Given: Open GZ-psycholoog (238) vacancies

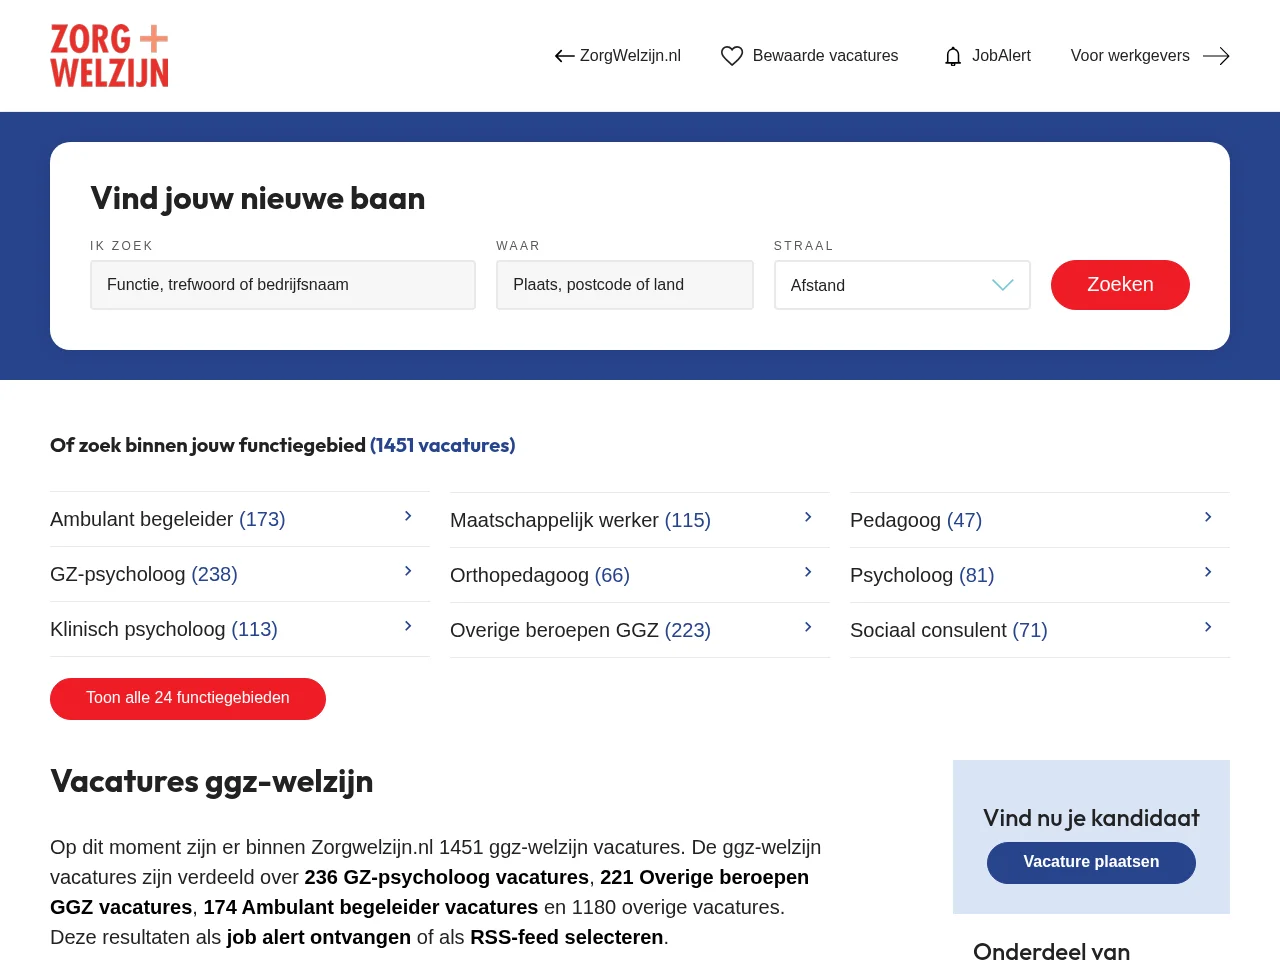Looking at the screenshot, I should 144,574.
